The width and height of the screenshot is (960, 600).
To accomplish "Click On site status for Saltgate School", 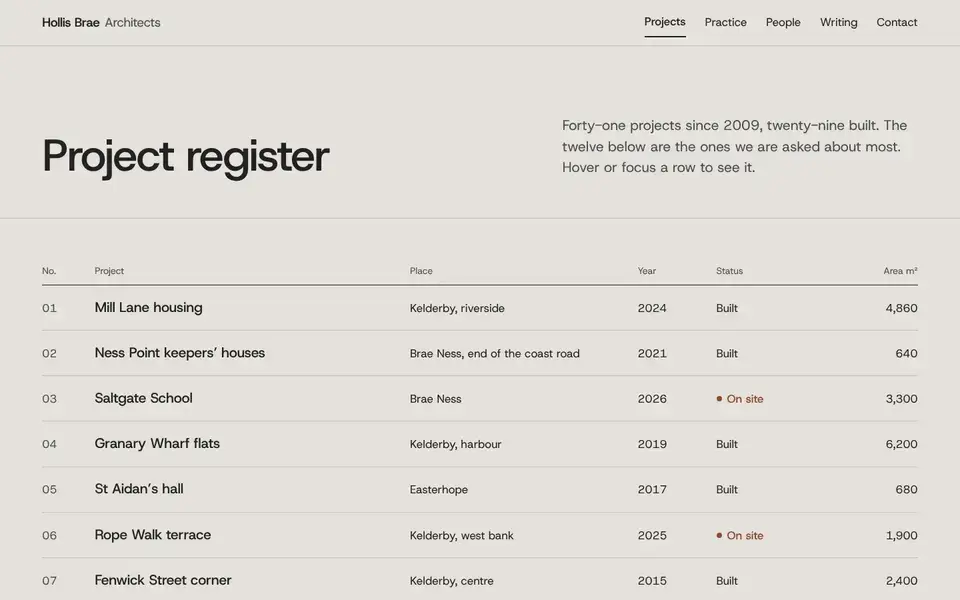I will coord(740,399).
